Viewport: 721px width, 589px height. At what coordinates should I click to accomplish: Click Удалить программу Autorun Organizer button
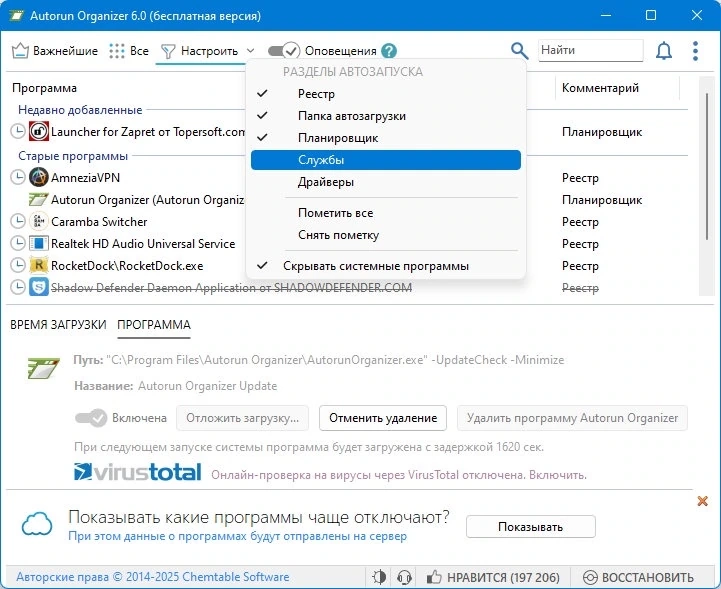pos(572,418)
